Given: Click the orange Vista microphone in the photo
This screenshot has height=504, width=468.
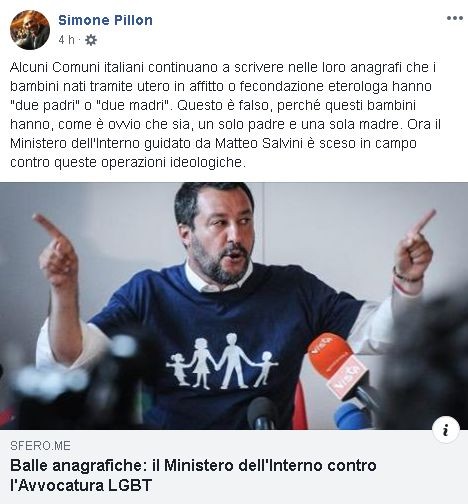Looking at the screenshot, I should point(337,365).
